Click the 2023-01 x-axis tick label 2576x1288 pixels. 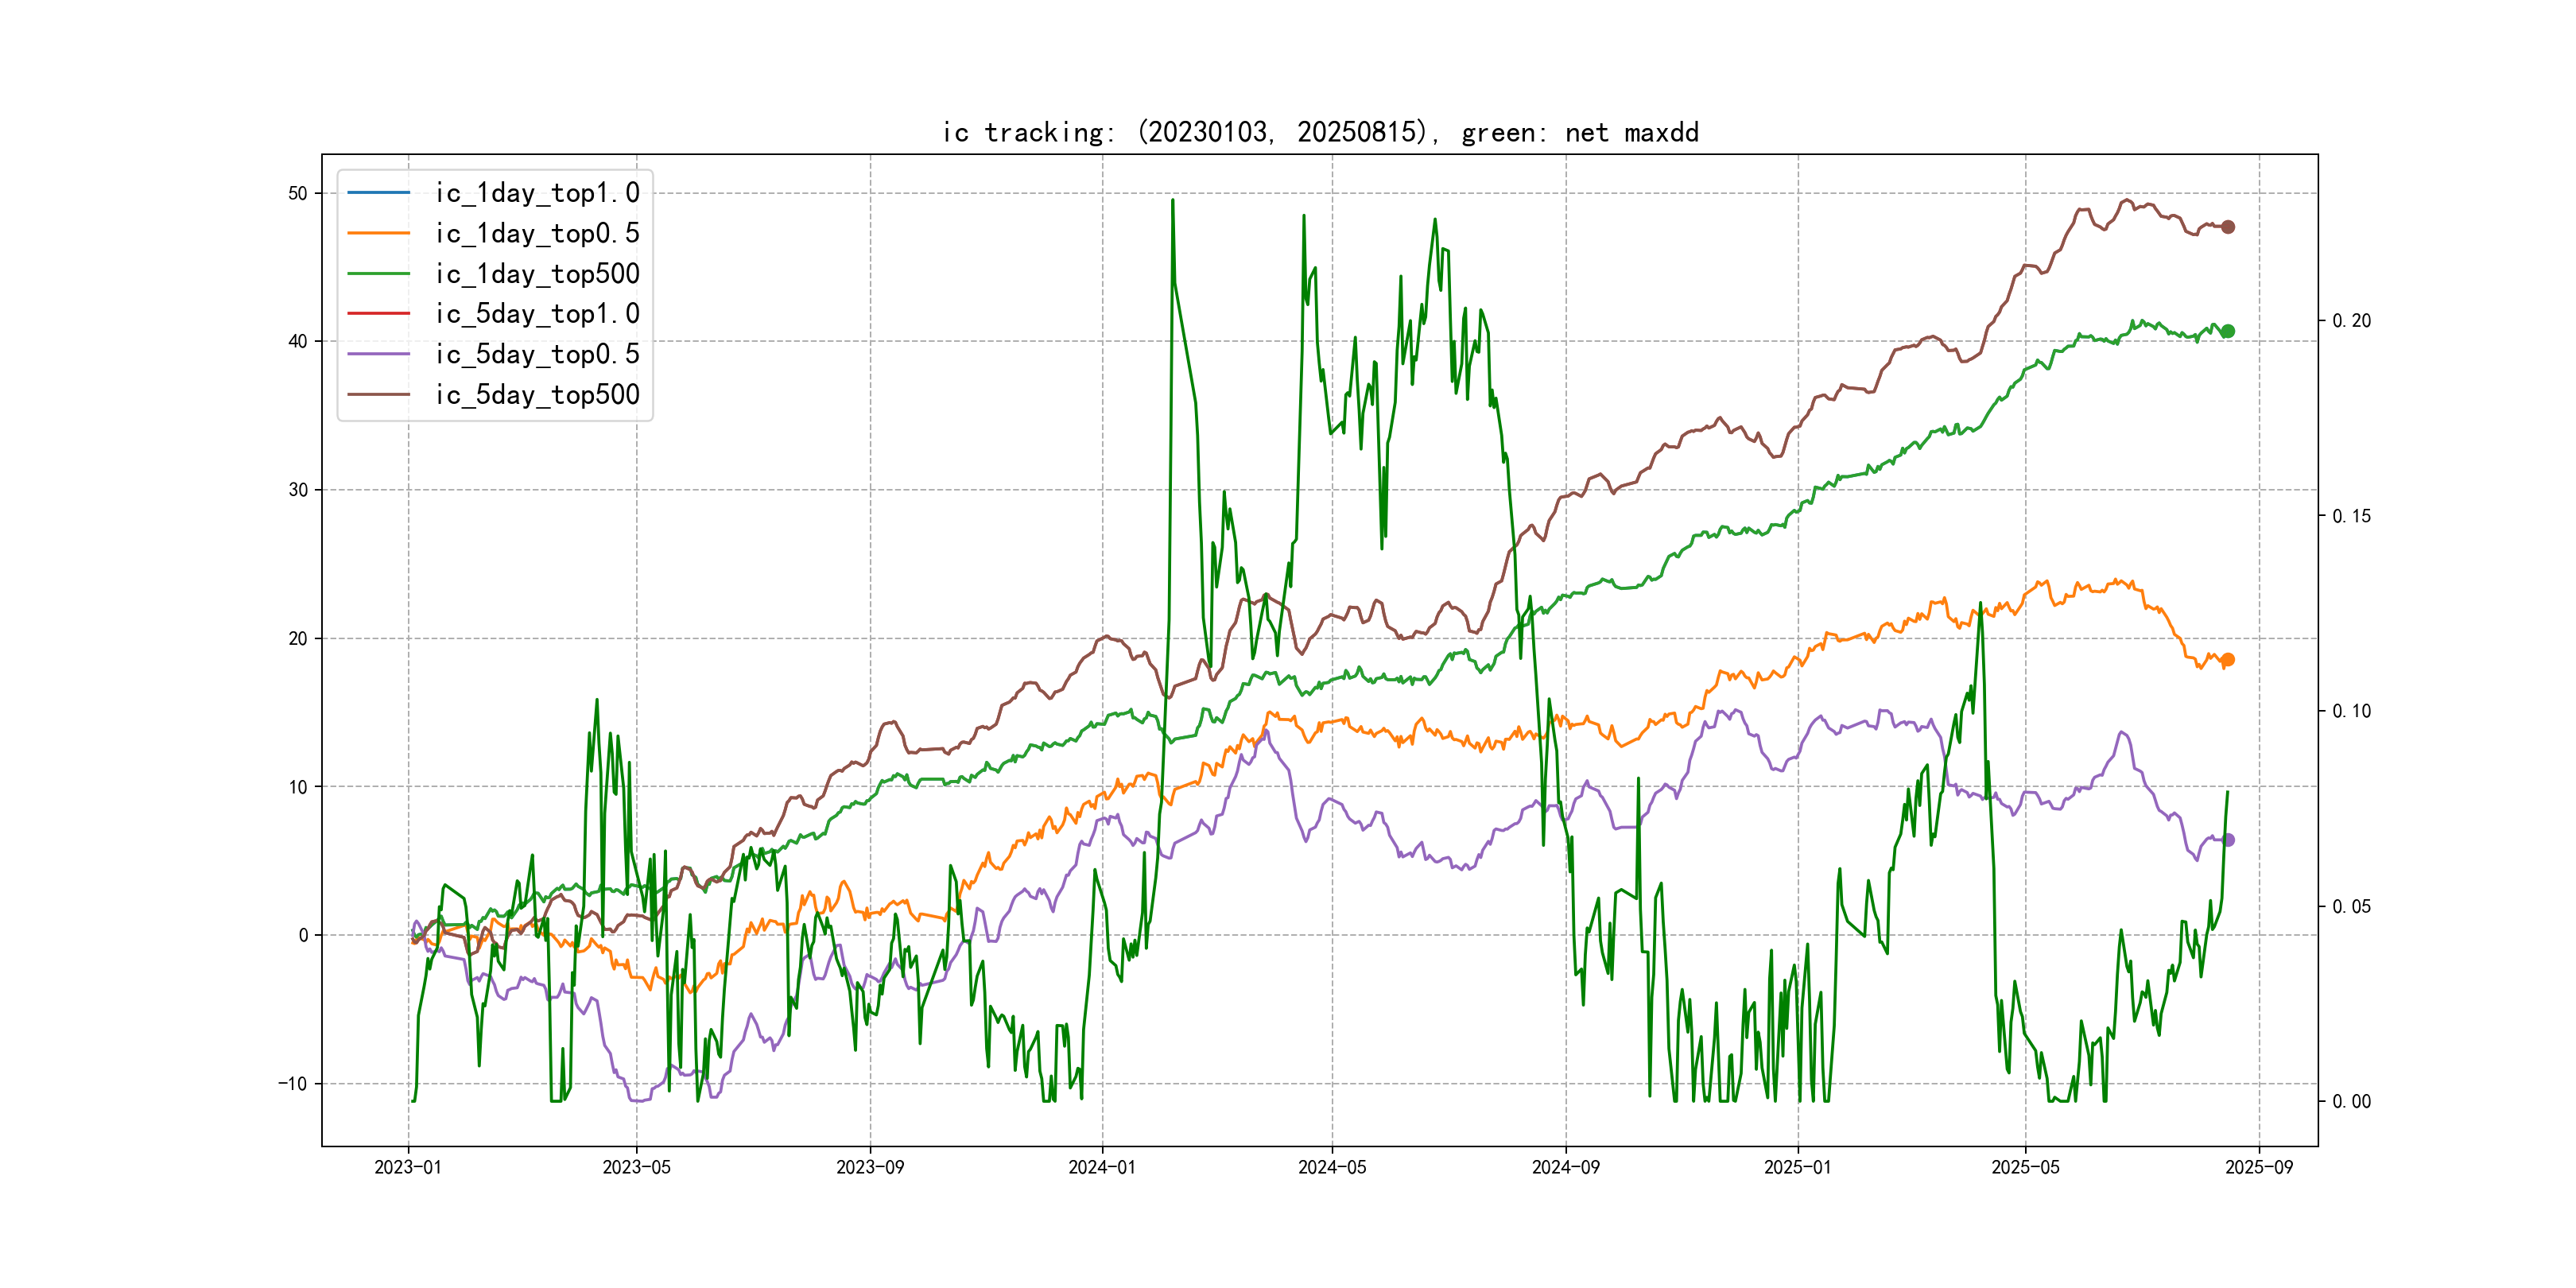pos(407,1167)
